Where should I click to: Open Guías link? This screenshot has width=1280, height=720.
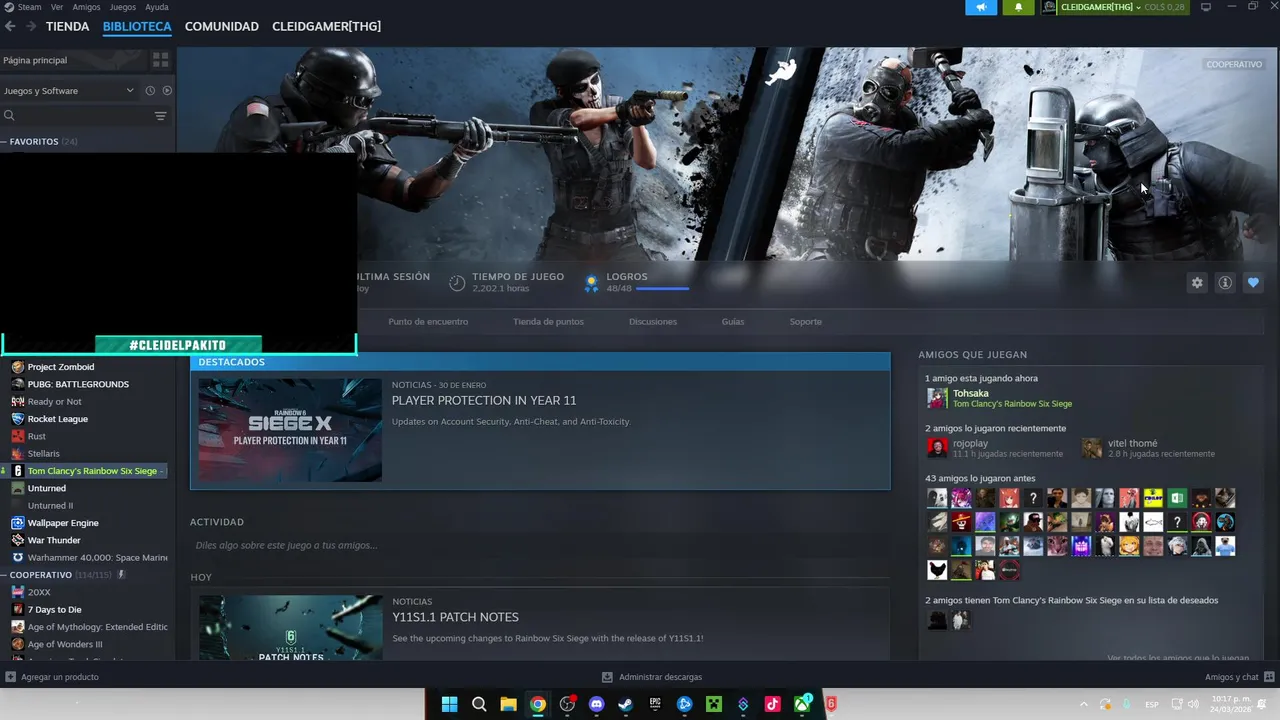click(733, 322)
